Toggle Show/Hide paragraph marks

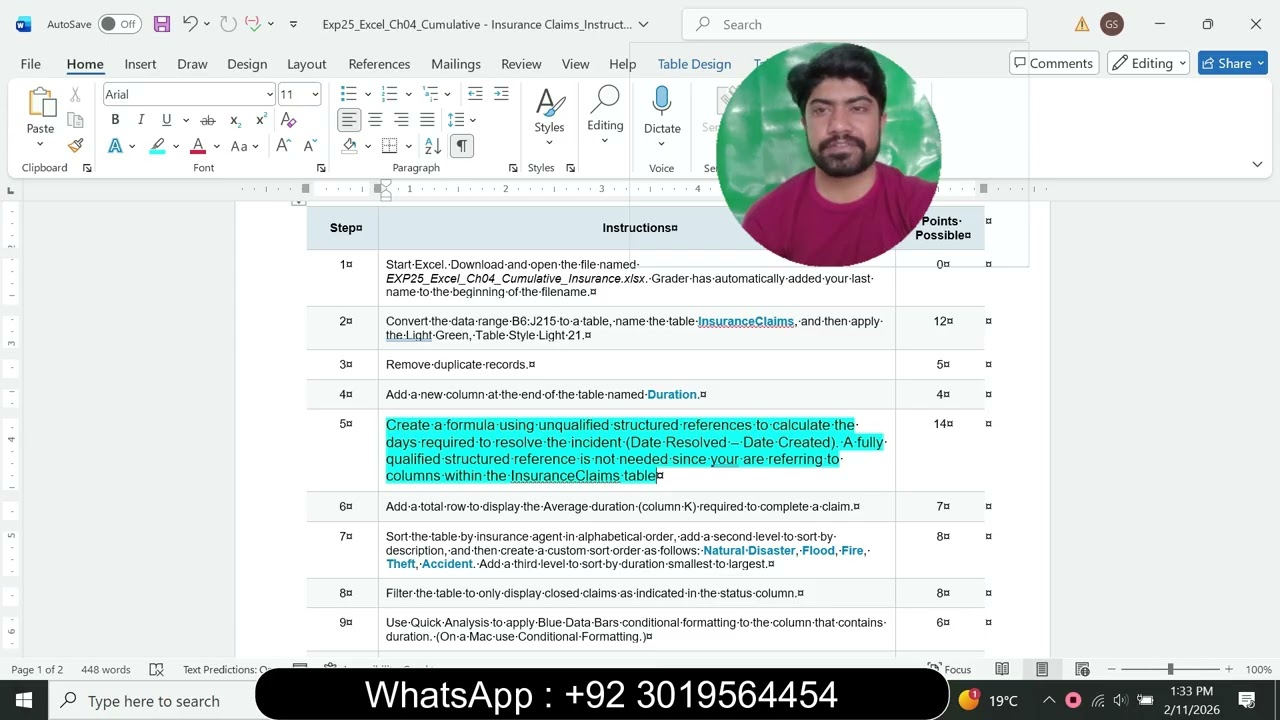point(461,146)
